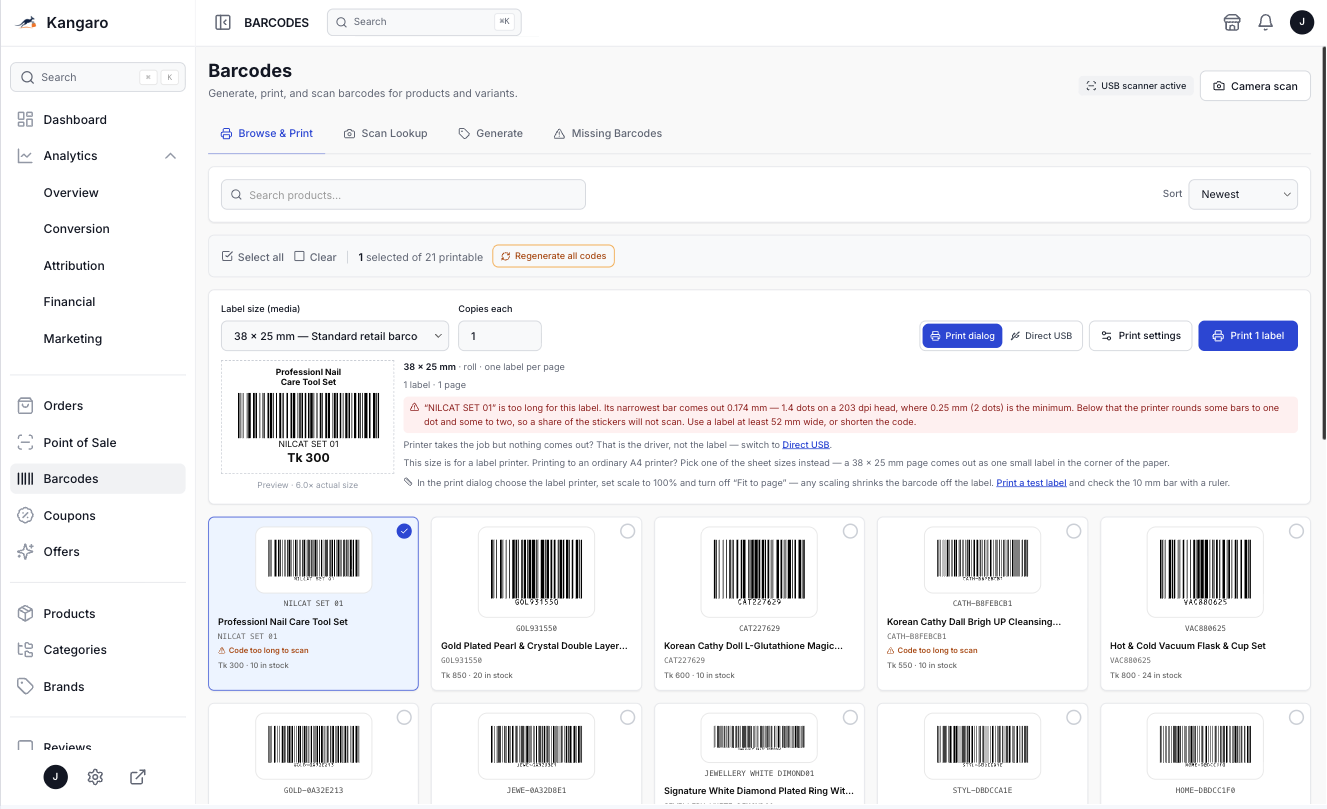The image size is (1327, 809).
Task: Click the Search products field
Action: [403, 195]
